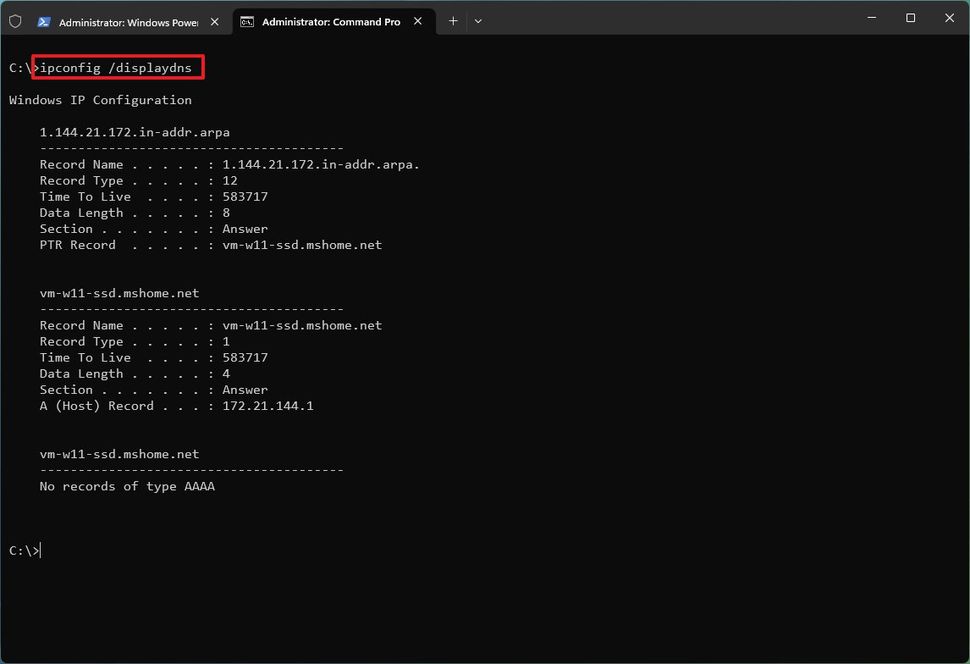Click the shield icon in the title bar
The width and height of the screenshot is (970, 664).
pyautogui.click(x=15, y=18)
